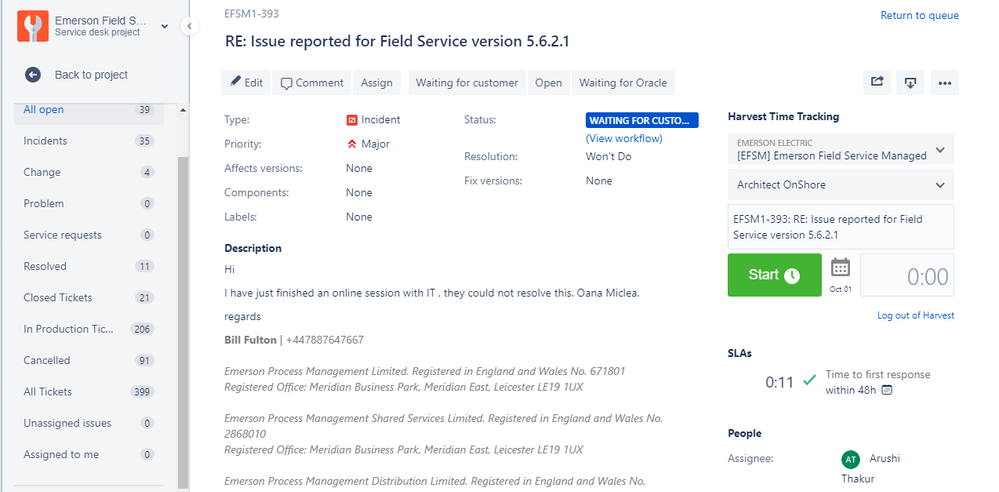Click the Description heading

click(253, 248)
